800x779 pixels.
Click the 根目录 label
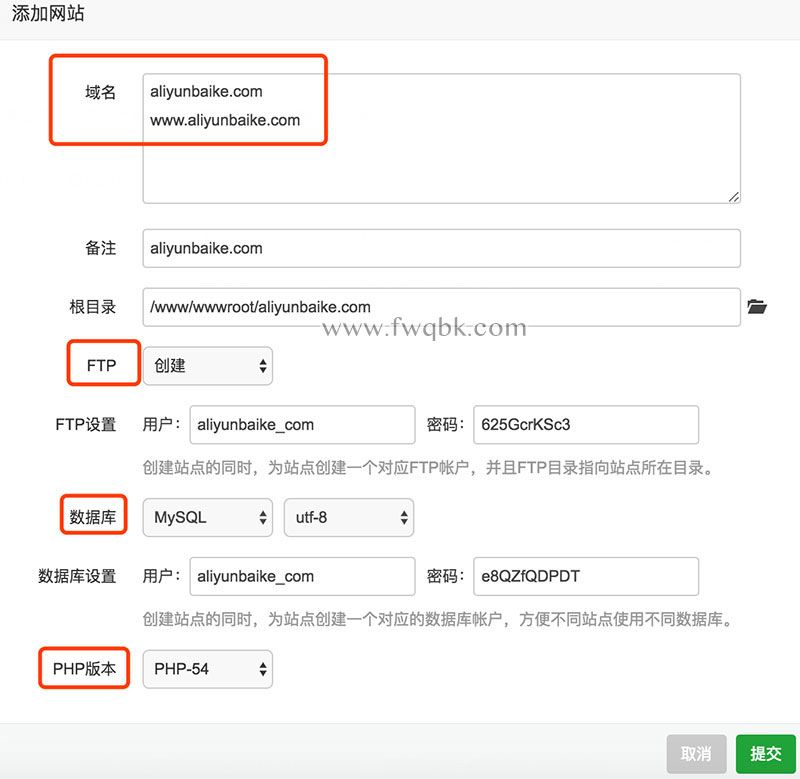click(93, 307)
